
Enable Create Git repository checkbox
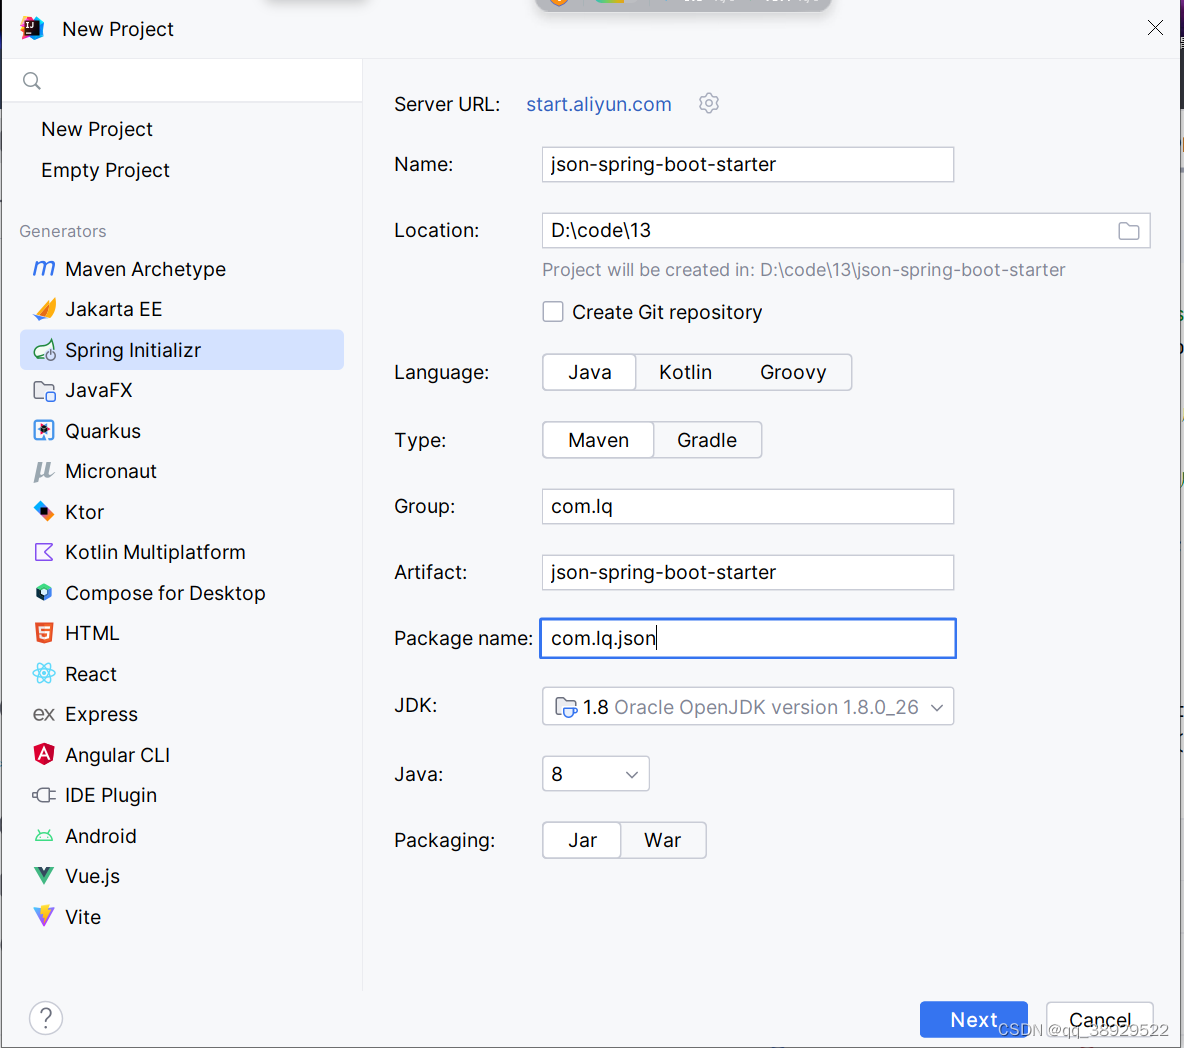(x=553, y=312)
